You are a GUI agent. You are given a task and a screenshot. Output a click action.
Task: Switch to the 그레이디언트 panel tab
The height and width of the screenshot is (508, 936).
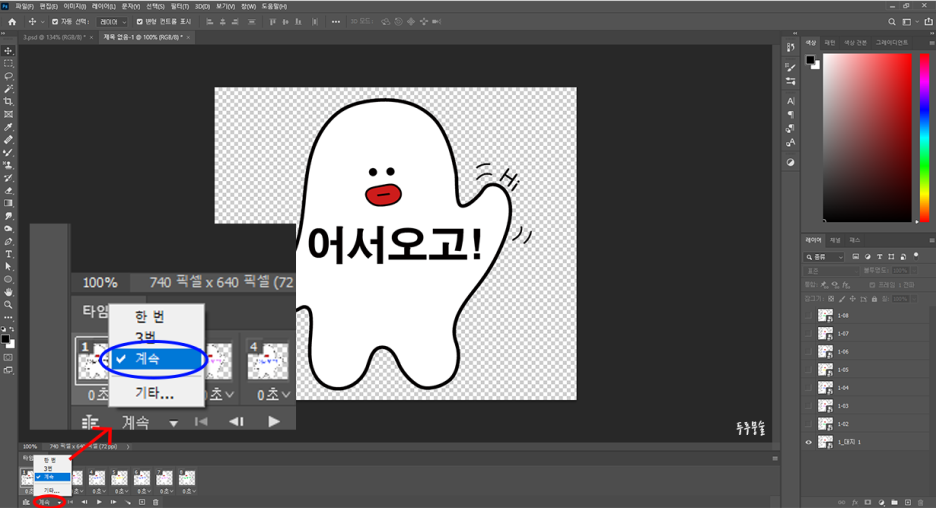[x=892, y=43]
